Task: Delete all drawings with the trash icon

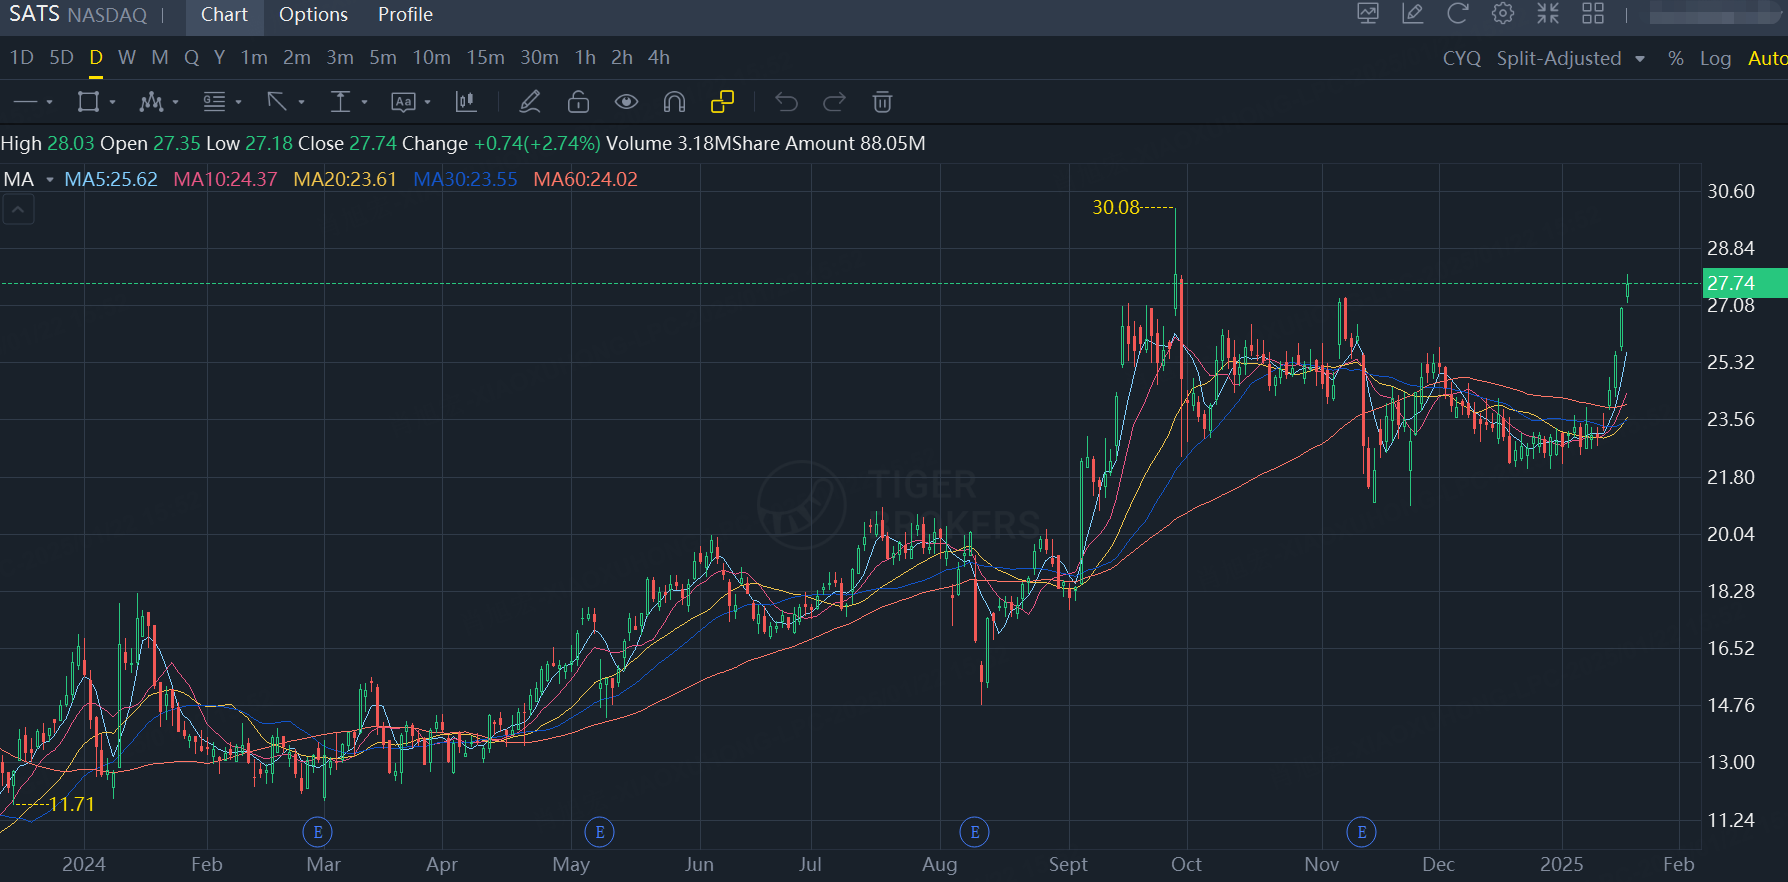Action: pyautogui.click(x=882, y=102)
